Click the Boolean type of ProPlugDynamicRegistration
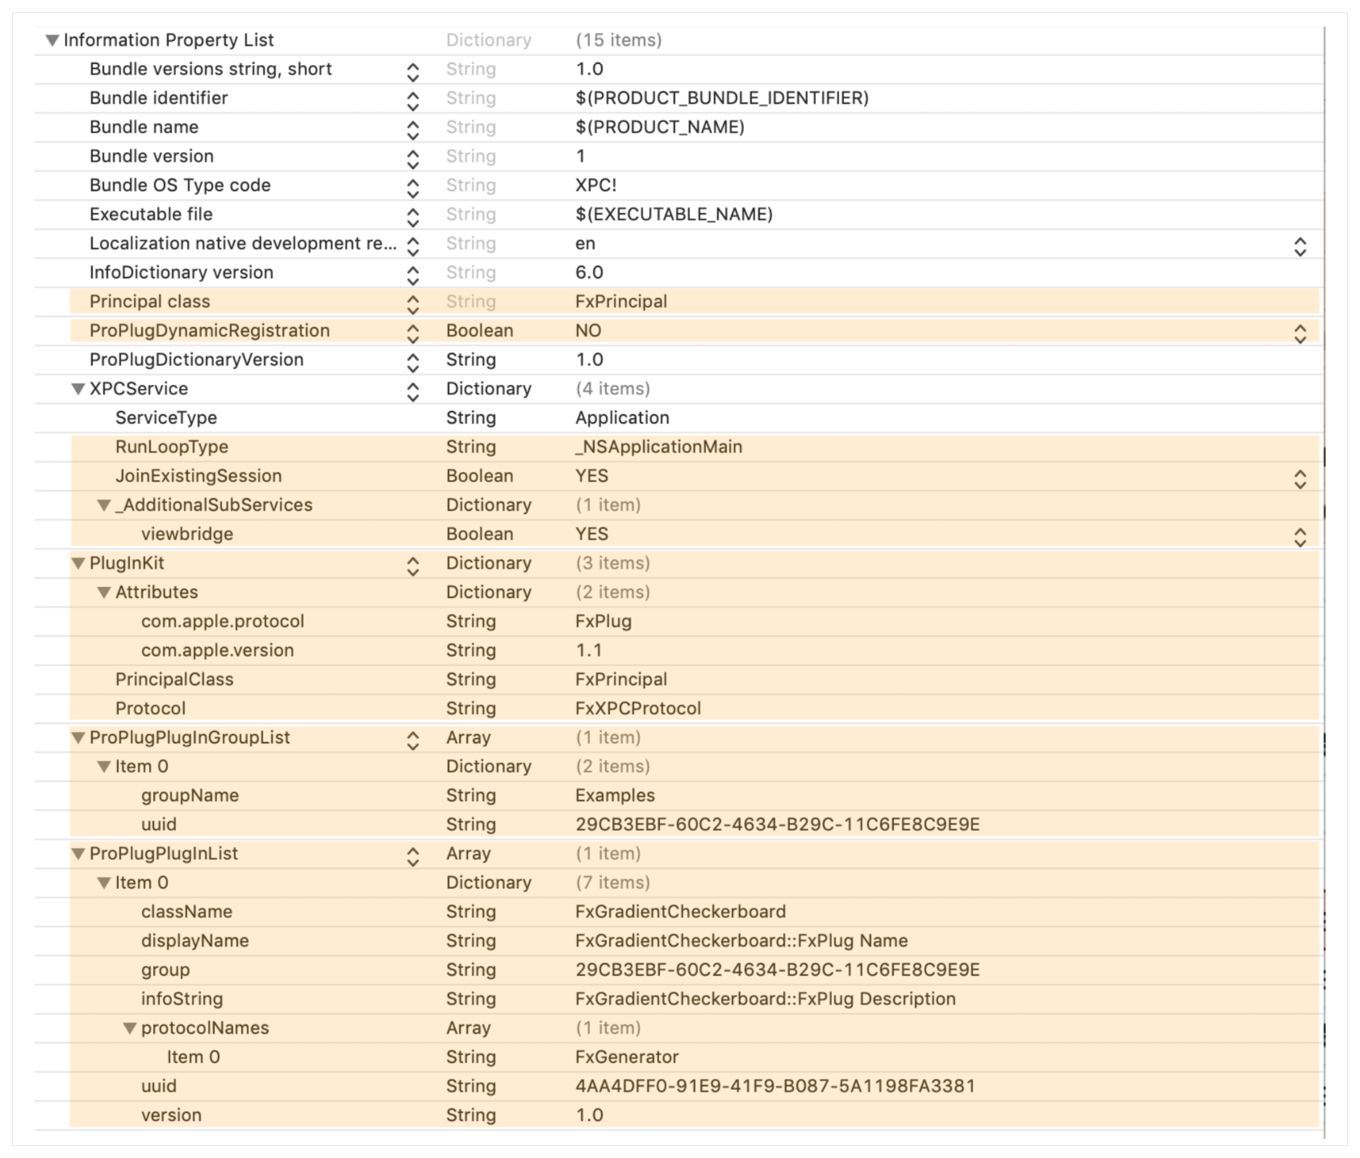 coord(479,331)
